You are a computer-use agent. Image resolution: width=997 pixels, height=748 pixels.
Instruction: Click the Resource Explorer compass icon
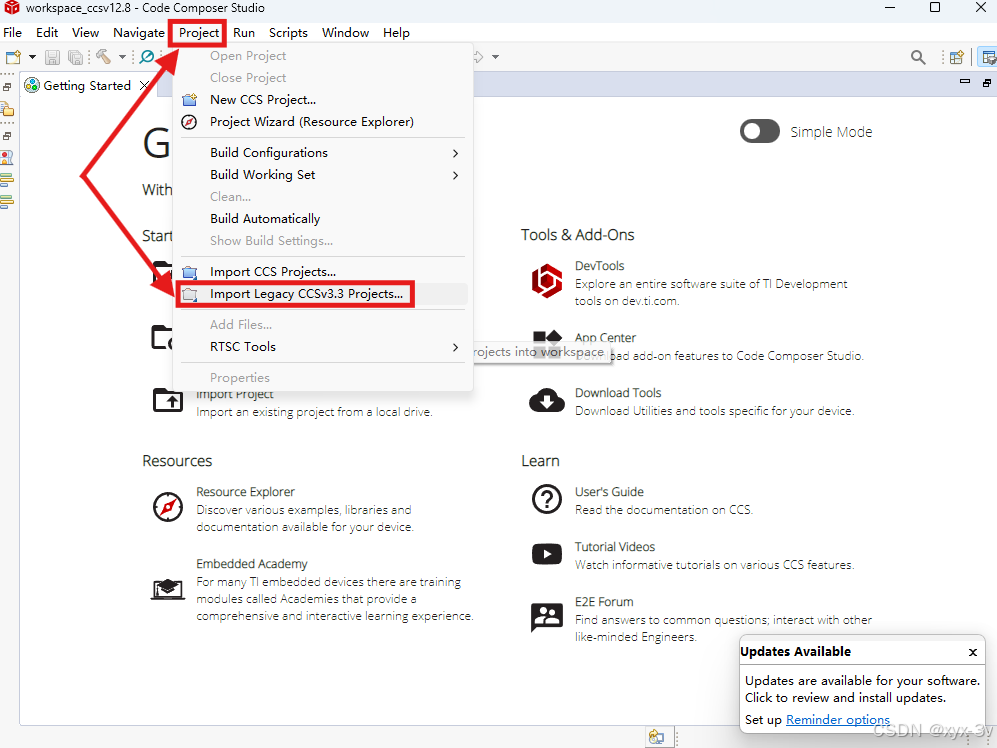click(168, 508)
